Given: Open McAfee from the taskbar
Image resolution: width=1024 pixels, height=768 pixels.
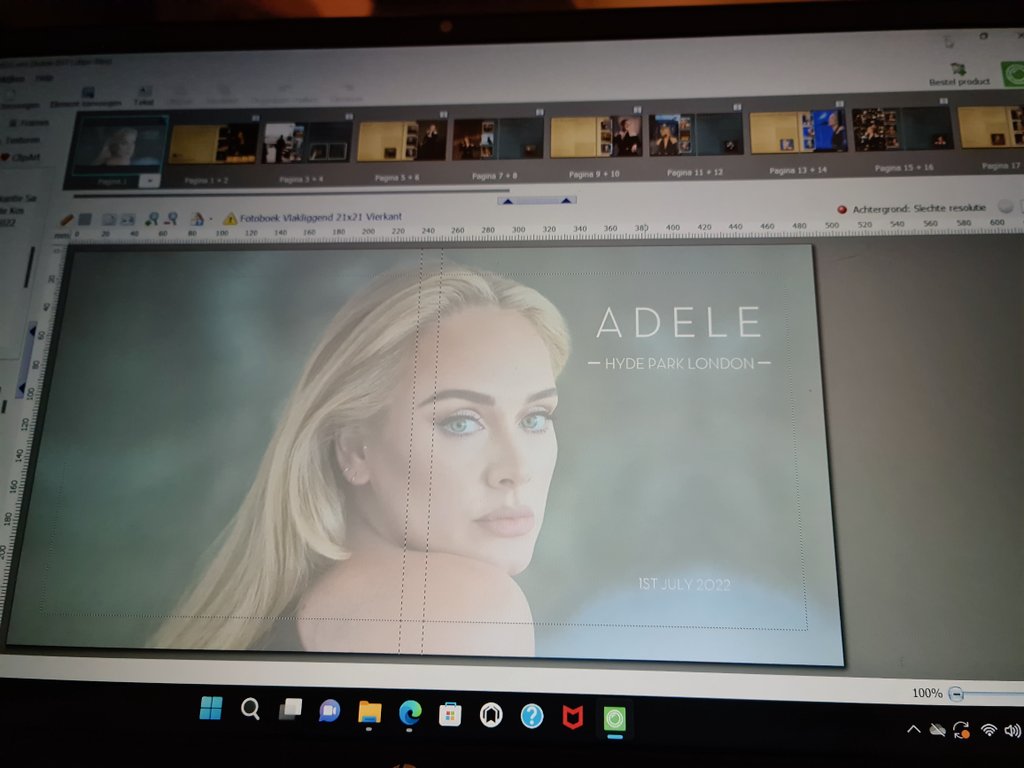Looking at the screenshot, I should click(573, 718).
